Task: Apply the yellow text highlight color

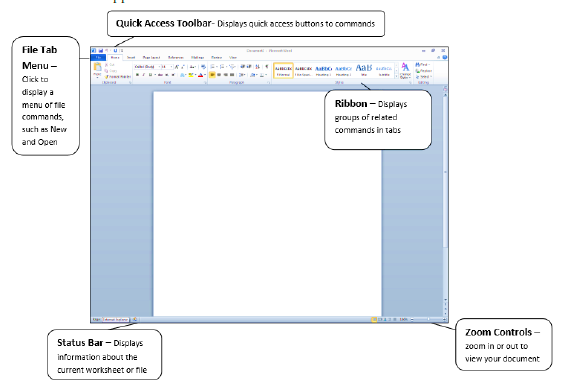Action: [191, 75]
